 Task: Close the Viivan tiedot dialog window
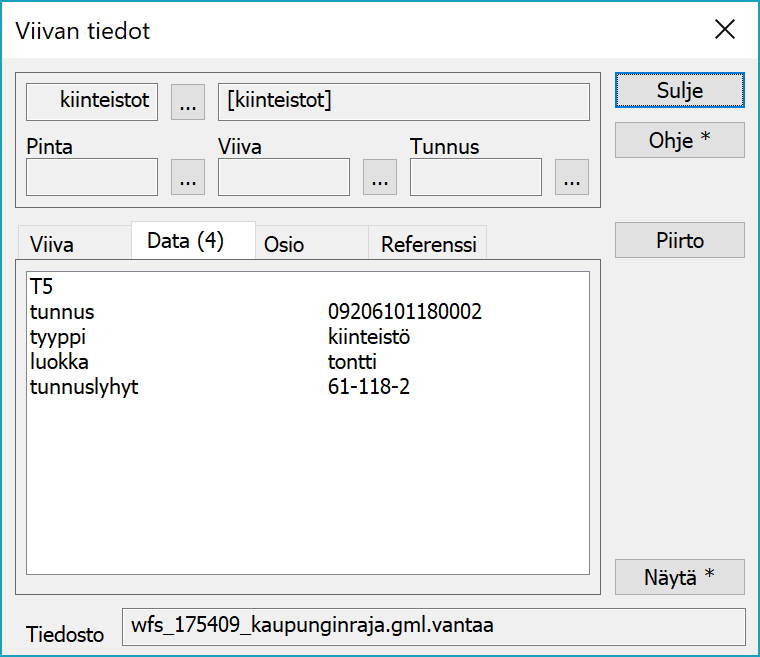(x=725, y=30)
